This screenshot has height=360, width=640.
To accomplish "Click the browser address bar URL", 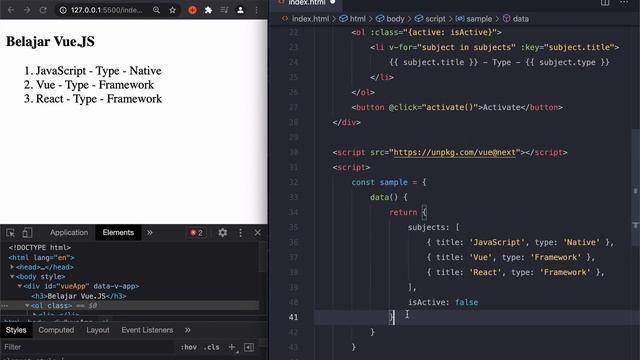I will click(106, 10).
